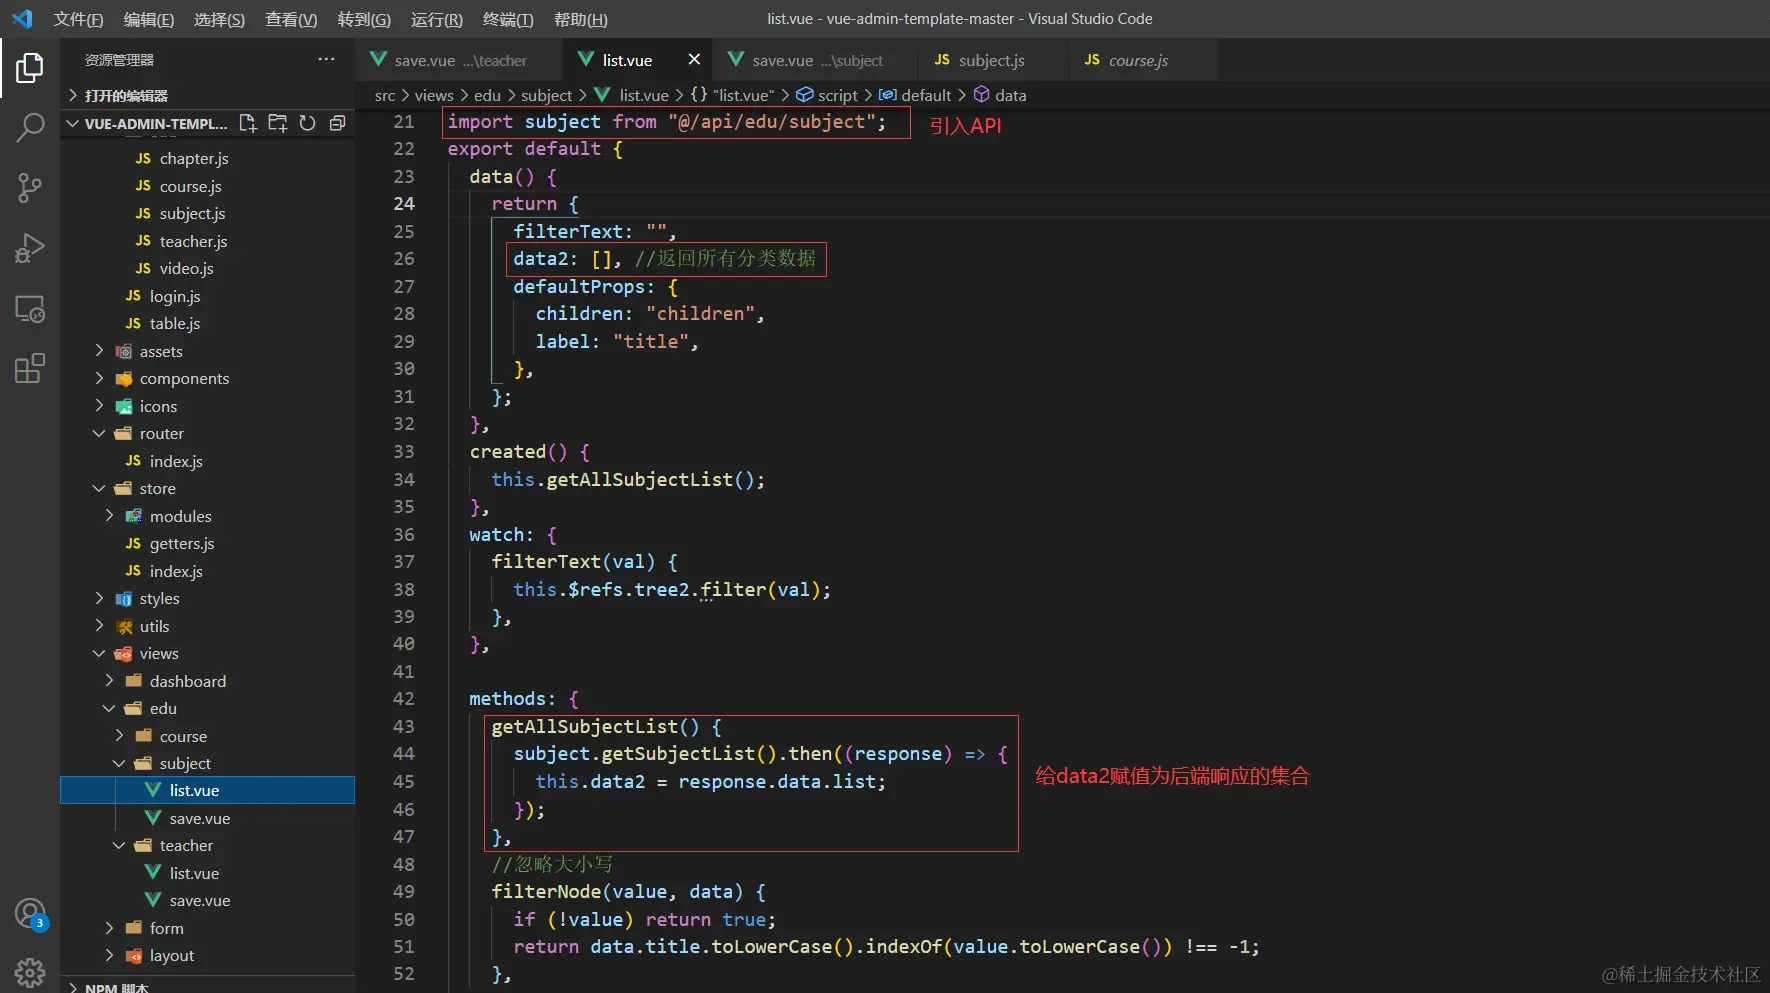Refresh the explorer file tree
Screen dimensions: 1770x993
point(308,123)
